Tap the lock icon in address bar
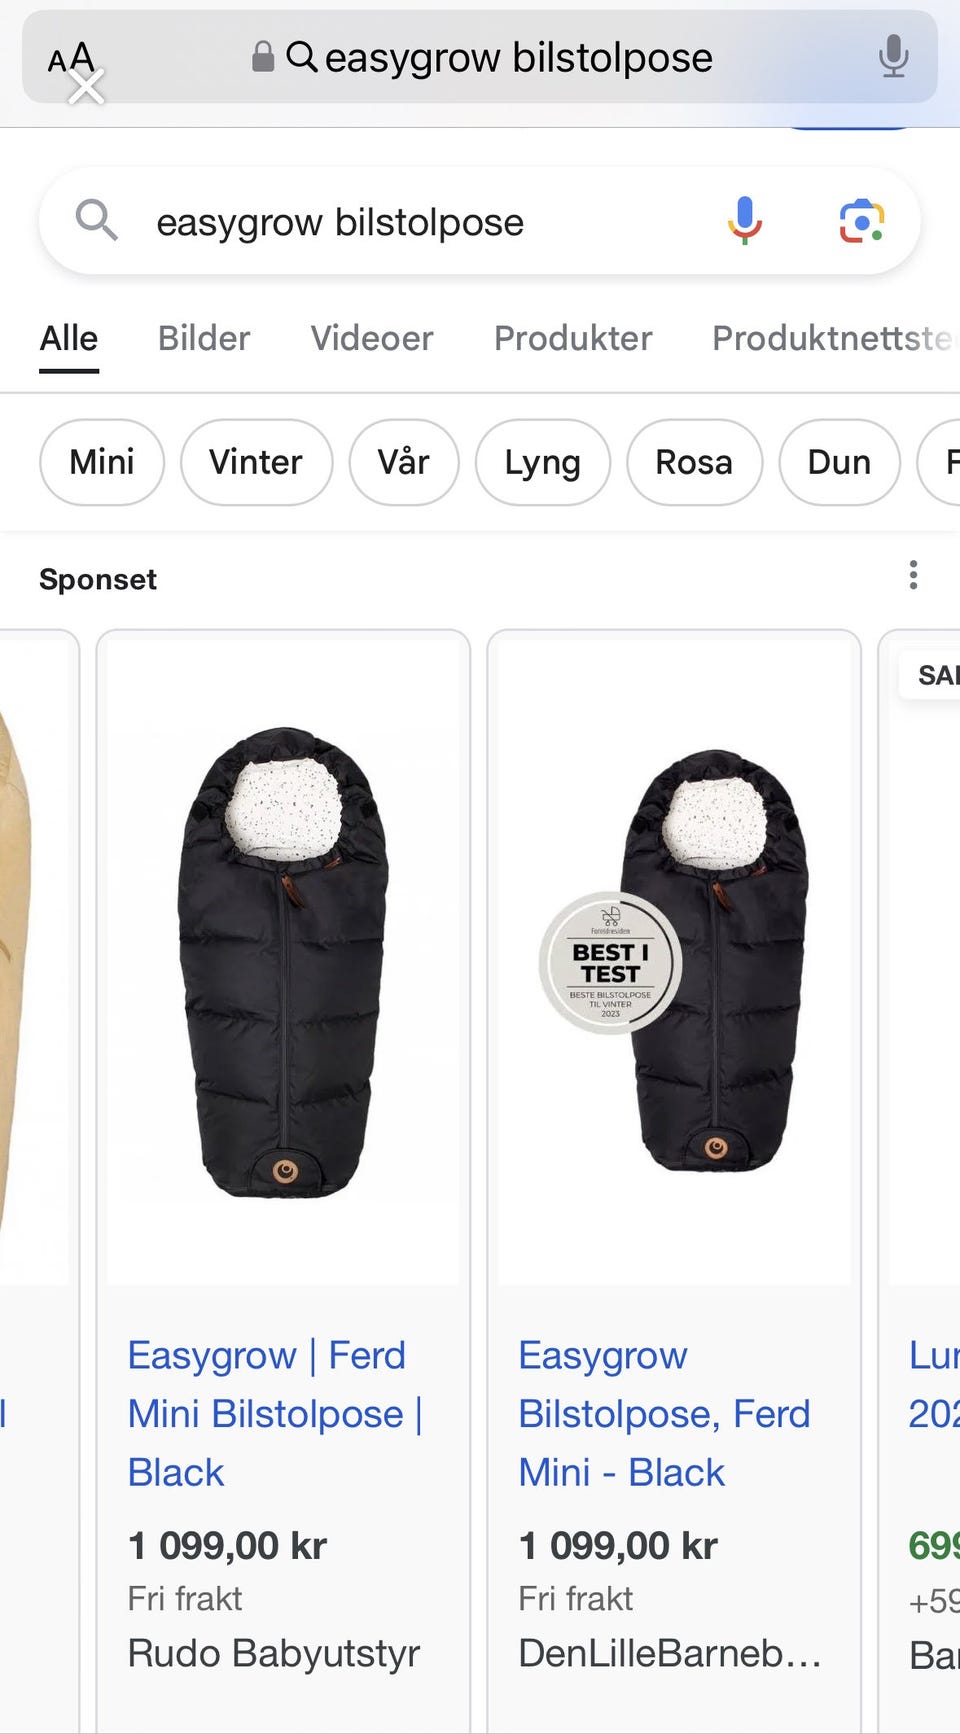The image size is (960, 1734). click(x=263, y=57)
